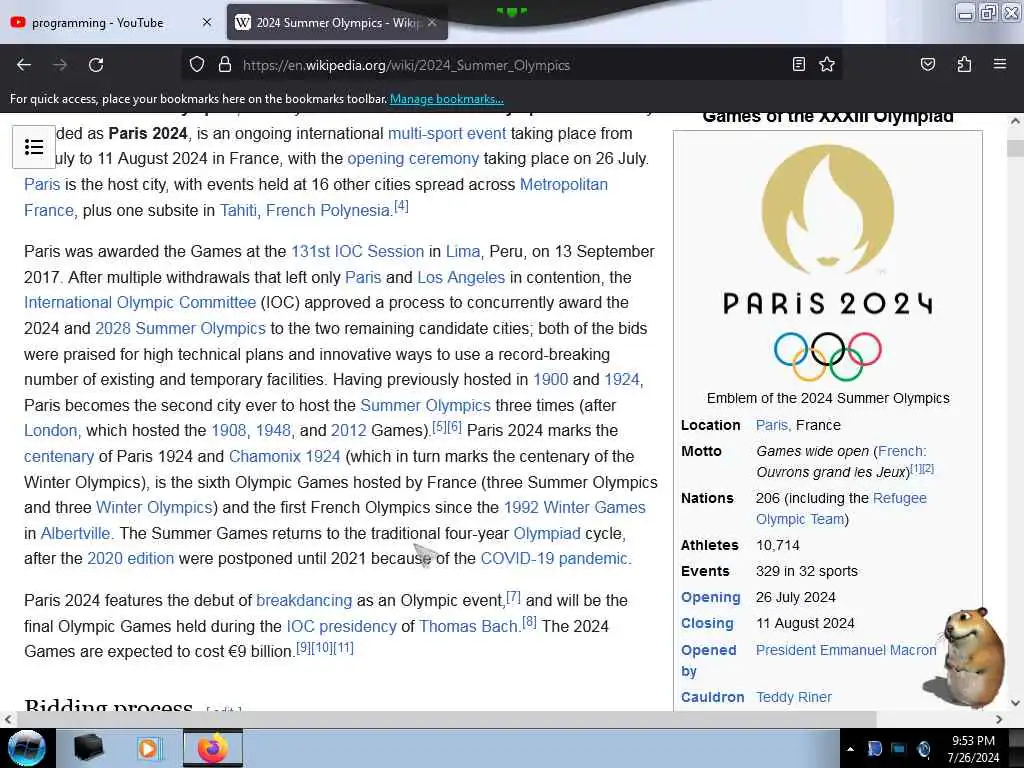Click the horizontal scrollbar left arrow

coord(7,719)
